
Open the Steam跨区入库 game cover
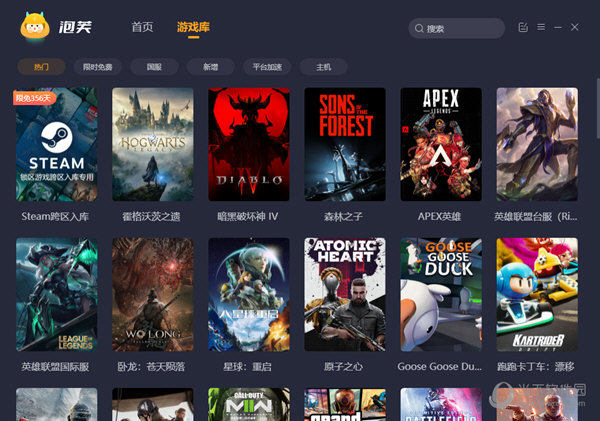click(57, 144)
